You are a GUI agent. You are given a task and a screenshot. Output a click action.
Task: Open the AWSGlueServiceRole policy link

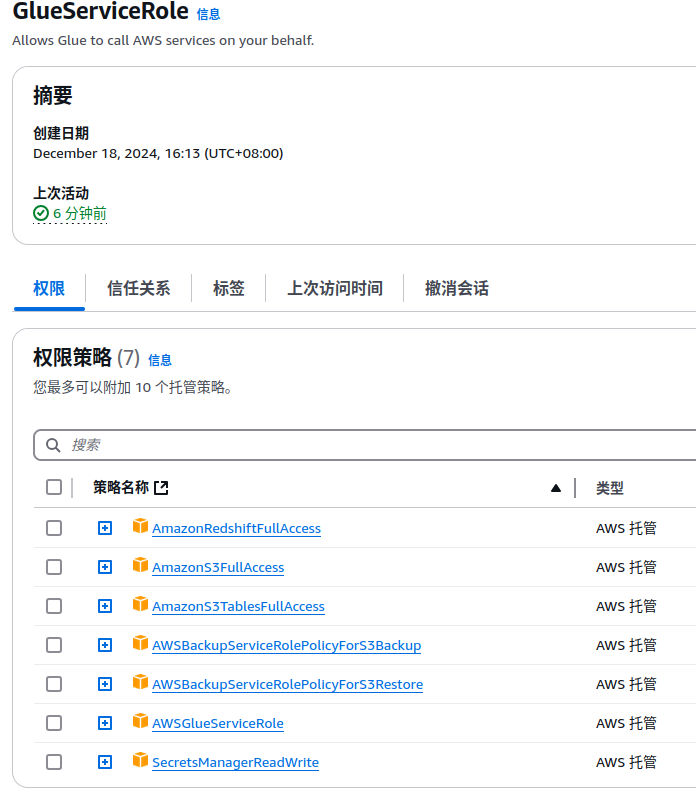point(218,723)
